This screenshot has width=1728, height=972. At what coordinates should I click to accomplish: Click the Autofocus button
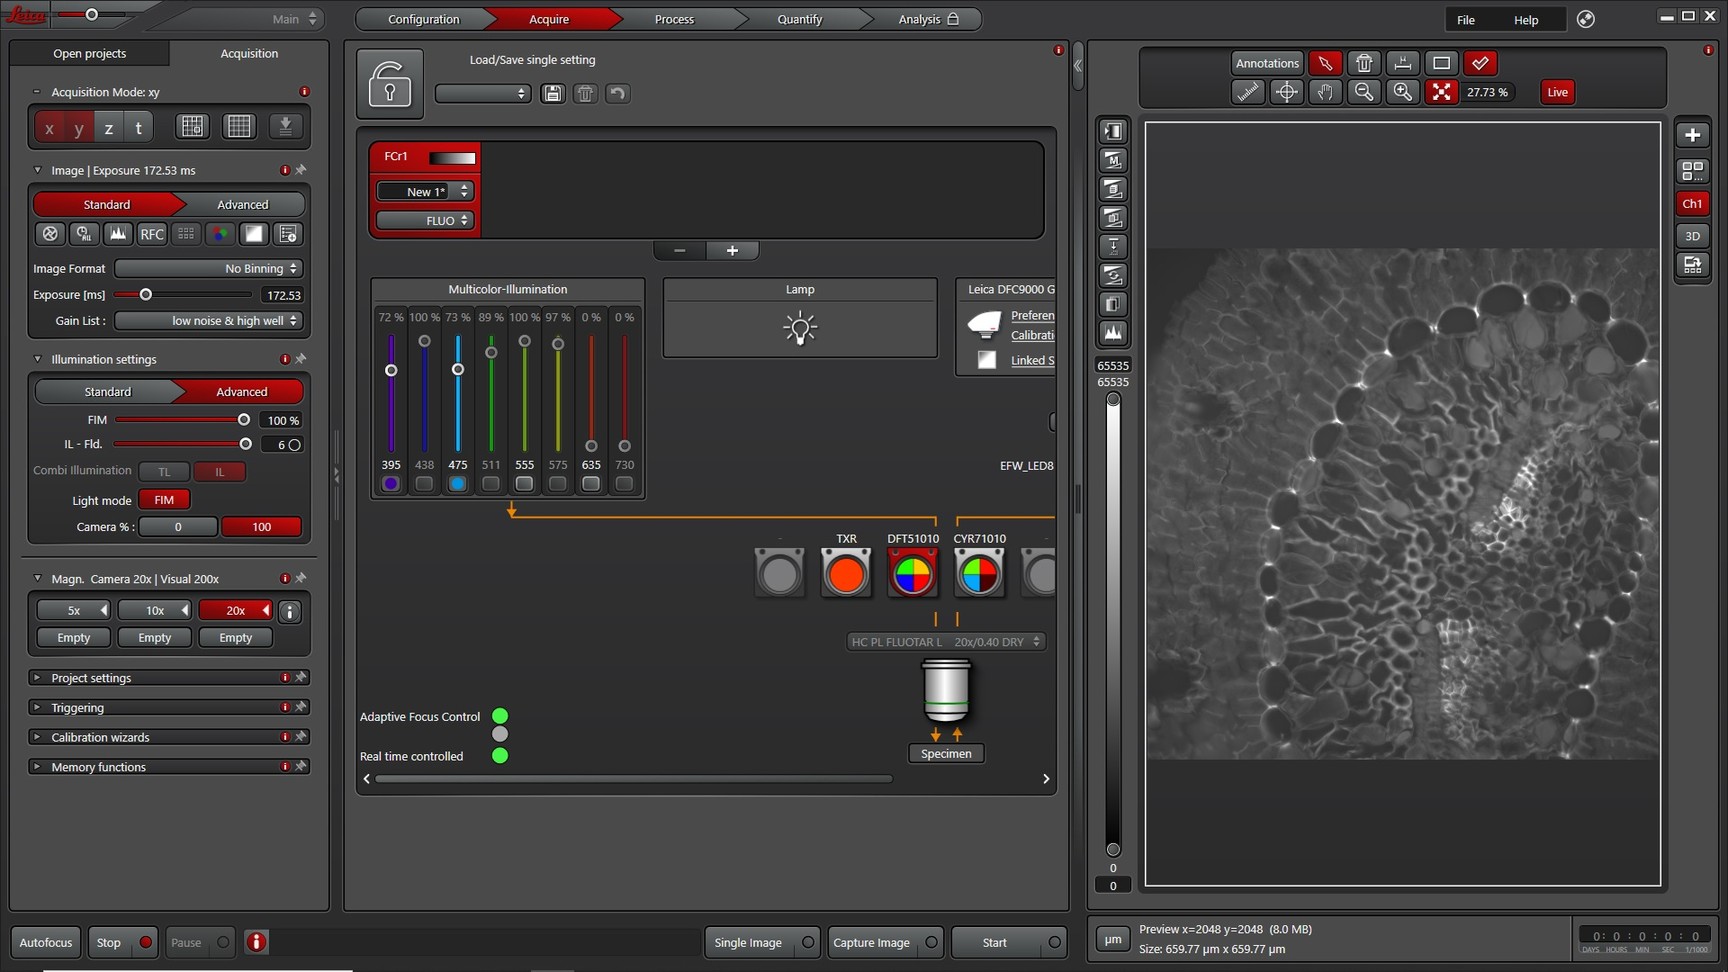pos(44,942)
